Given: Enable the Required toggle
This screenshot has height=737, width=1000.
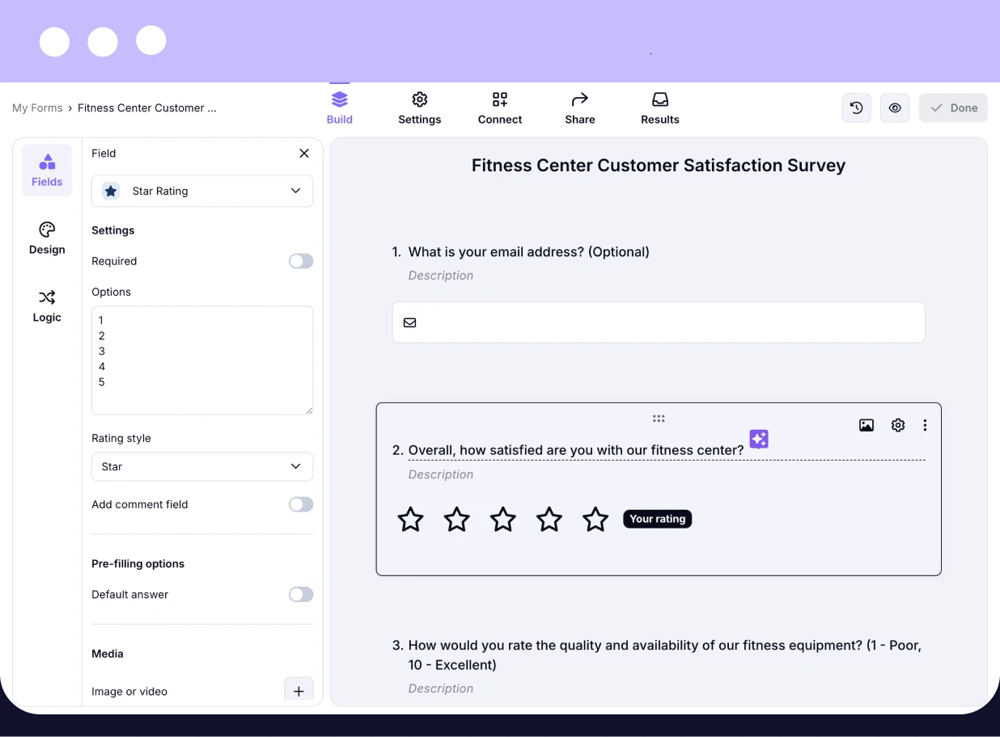Looking at the screenshot, I should (x=300, y=260).
